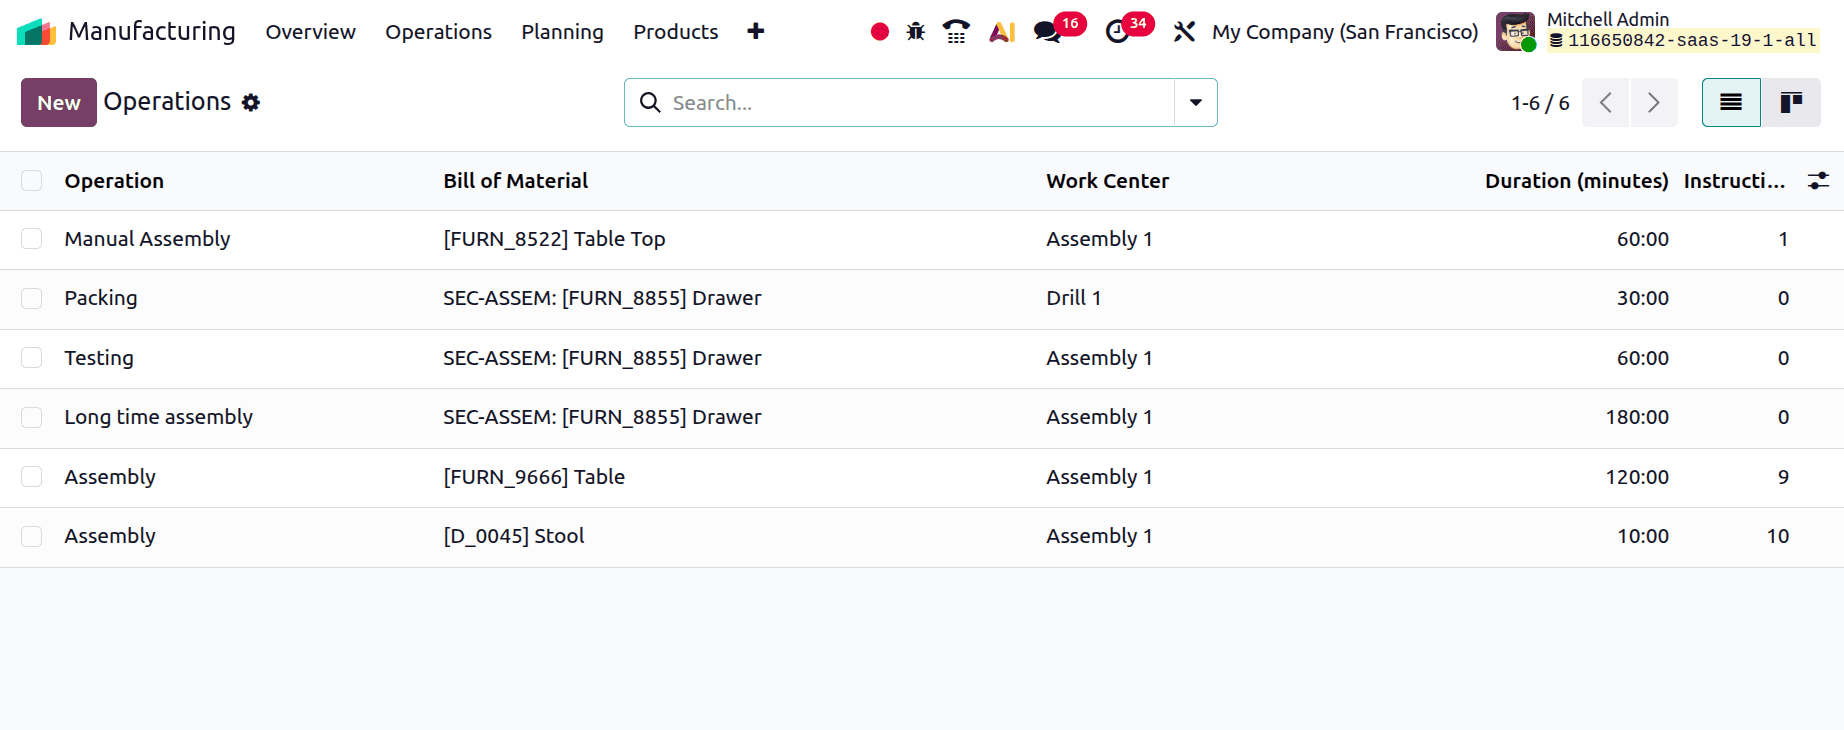
Task: Launch the AI assistant icon
Action: (x=1002, y=32)
